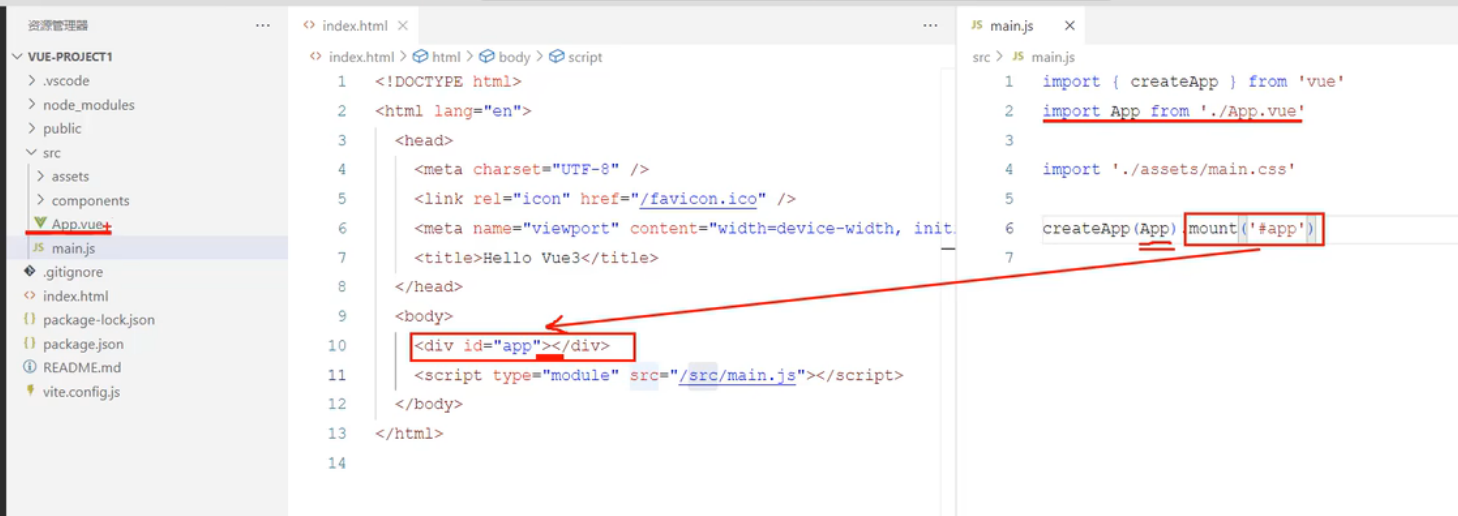Follow the /src/main.js link in script tag
Screen dimensions: 1458x516
pos(737,375)
